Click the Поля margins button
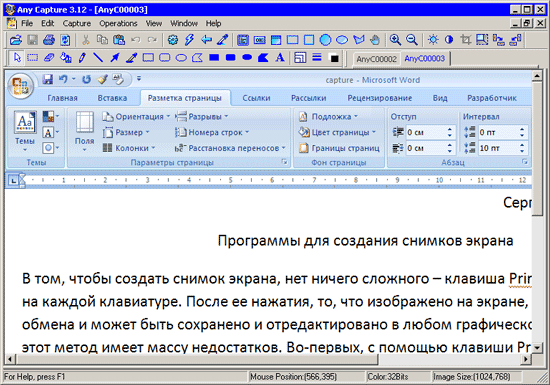Viewport: 550px width, 385px height. (85, 131)
